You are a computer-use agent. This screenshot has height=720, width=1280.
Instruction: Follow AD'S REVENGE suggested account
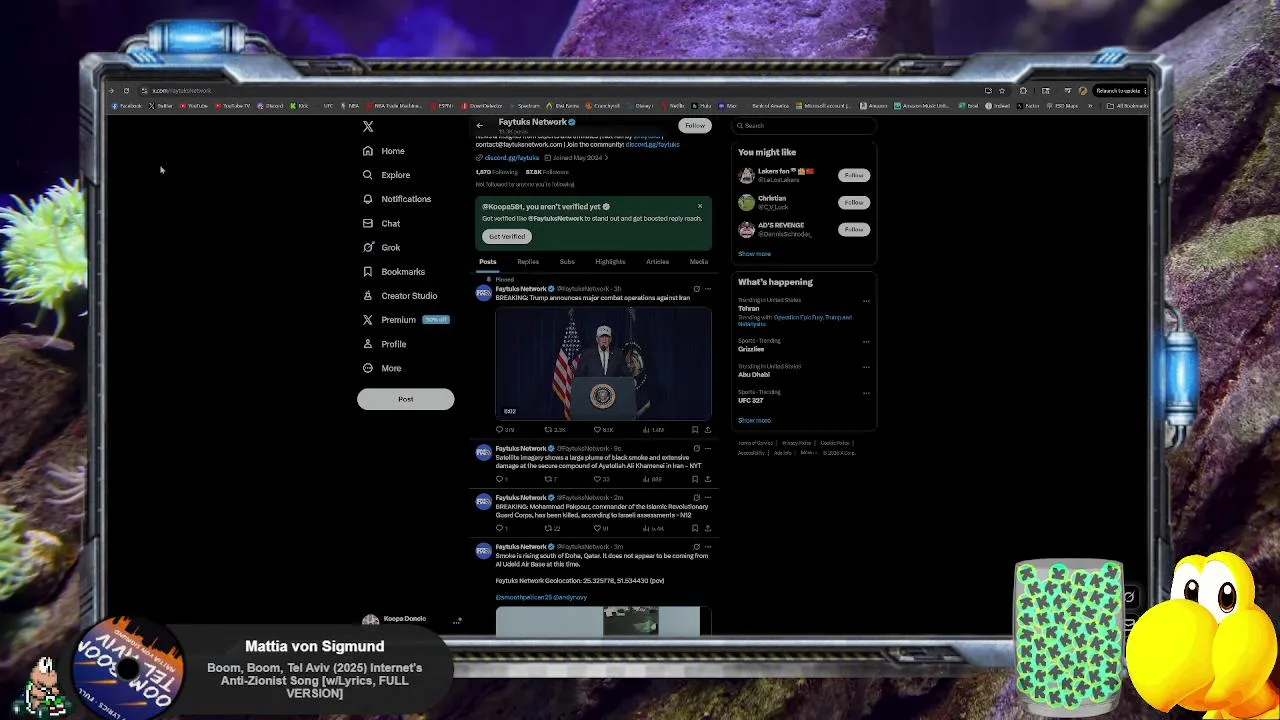(x=853, y=229)
